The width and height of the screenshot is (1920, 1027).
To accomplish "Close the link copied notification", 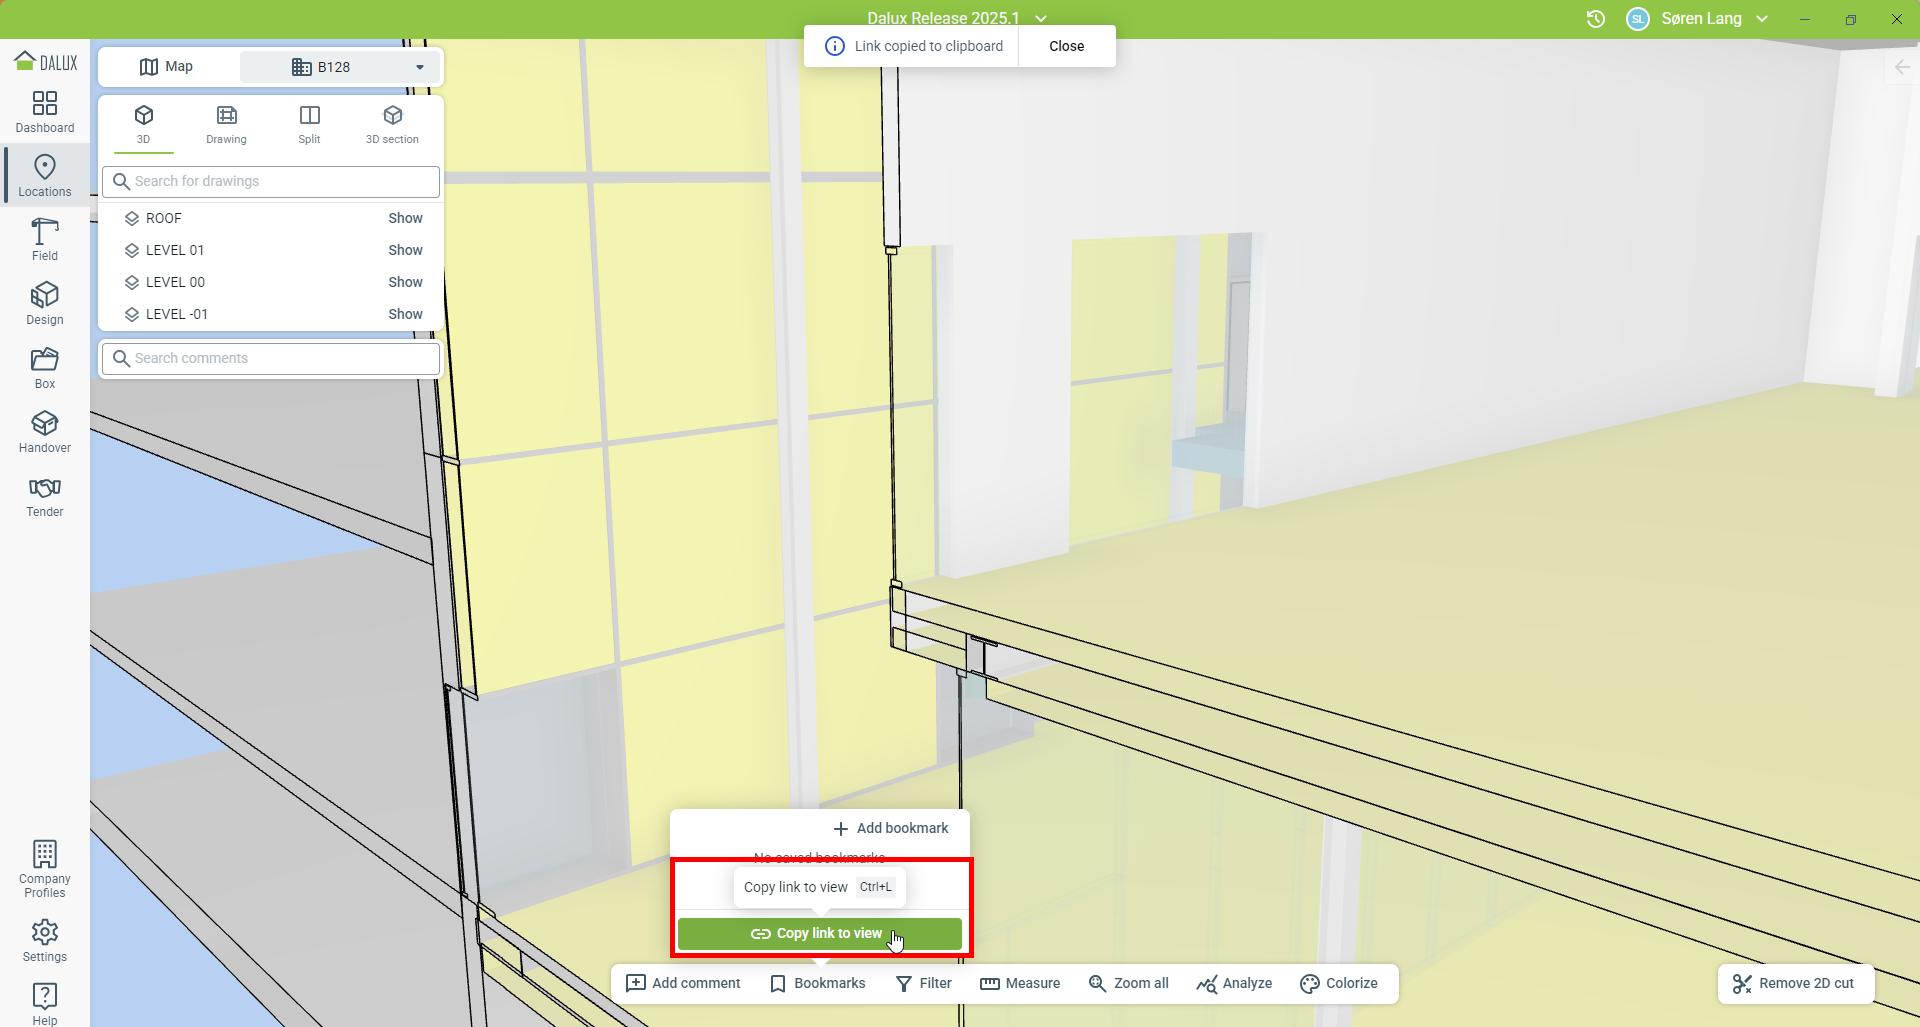I will [x=1066, y=46].
